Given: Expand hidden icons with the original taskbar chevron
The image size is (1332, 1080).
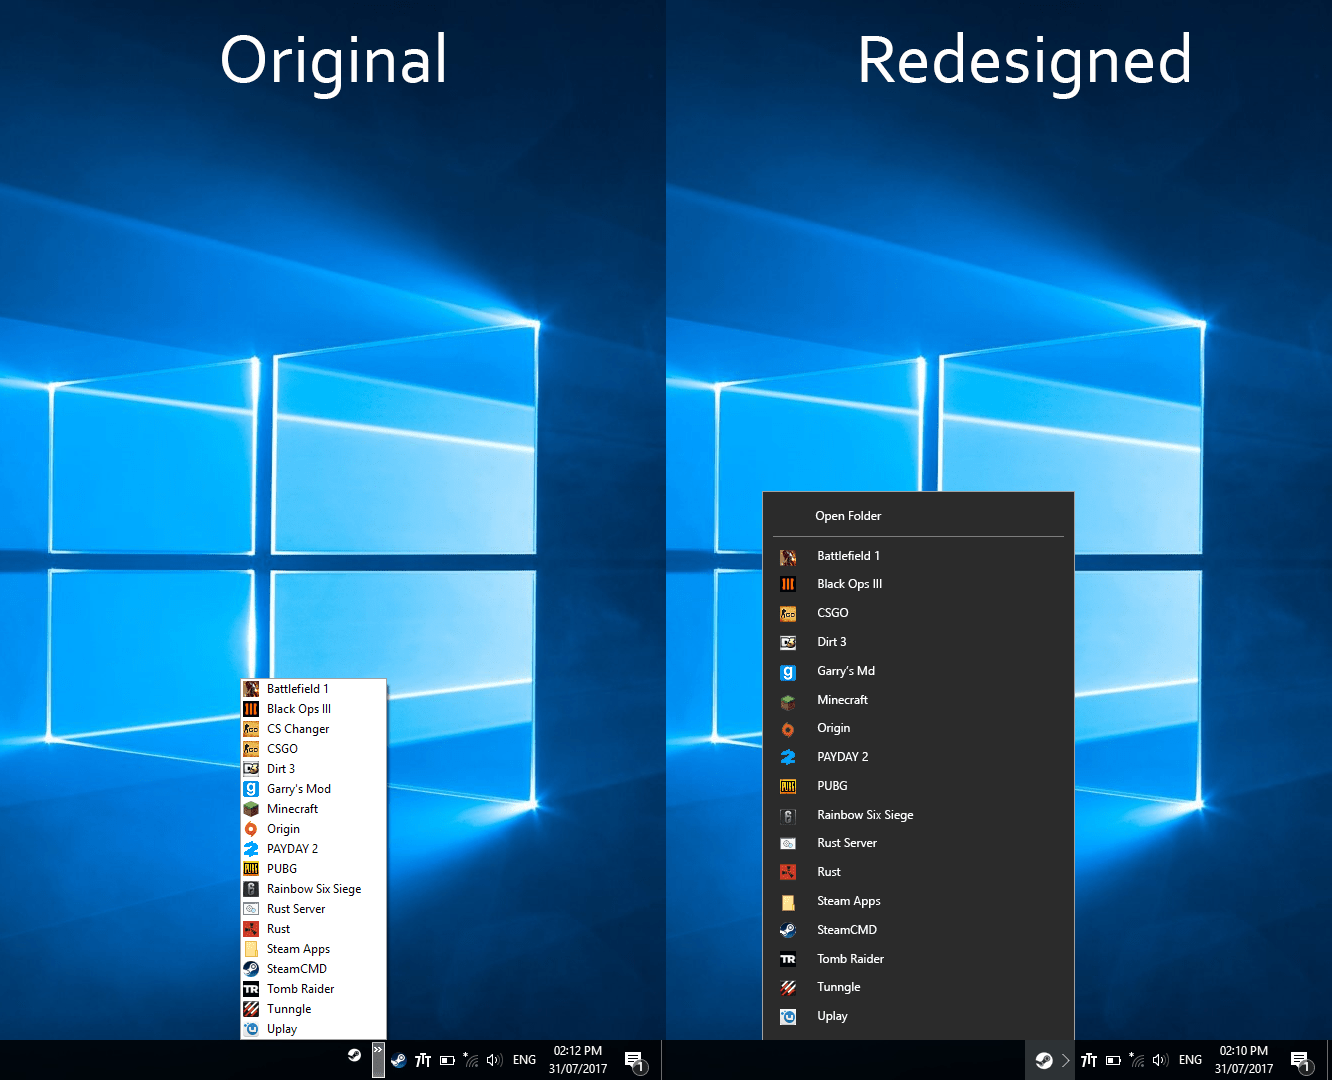Looking at the screenshot, I should pyautogui.click(x=377, y=1059).
